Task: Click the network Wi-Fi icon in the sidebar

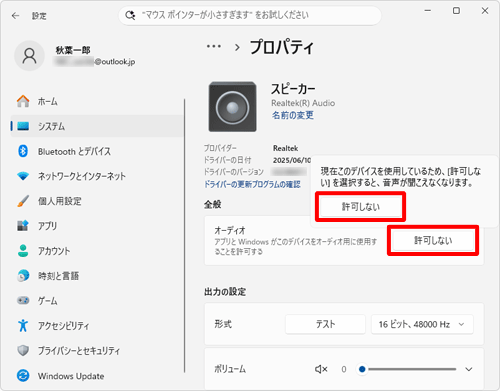Action: tap(23, 176)
